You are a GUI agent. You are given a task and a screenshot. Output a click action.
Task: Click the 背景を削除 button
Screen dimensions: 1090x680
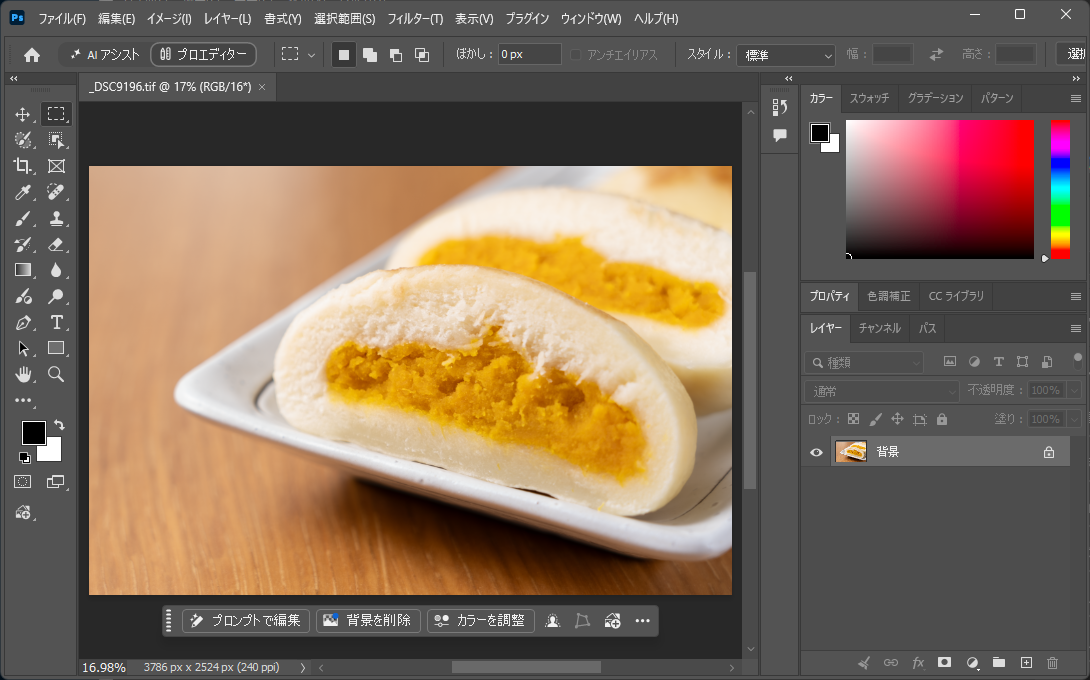click(x=368, y=620)
